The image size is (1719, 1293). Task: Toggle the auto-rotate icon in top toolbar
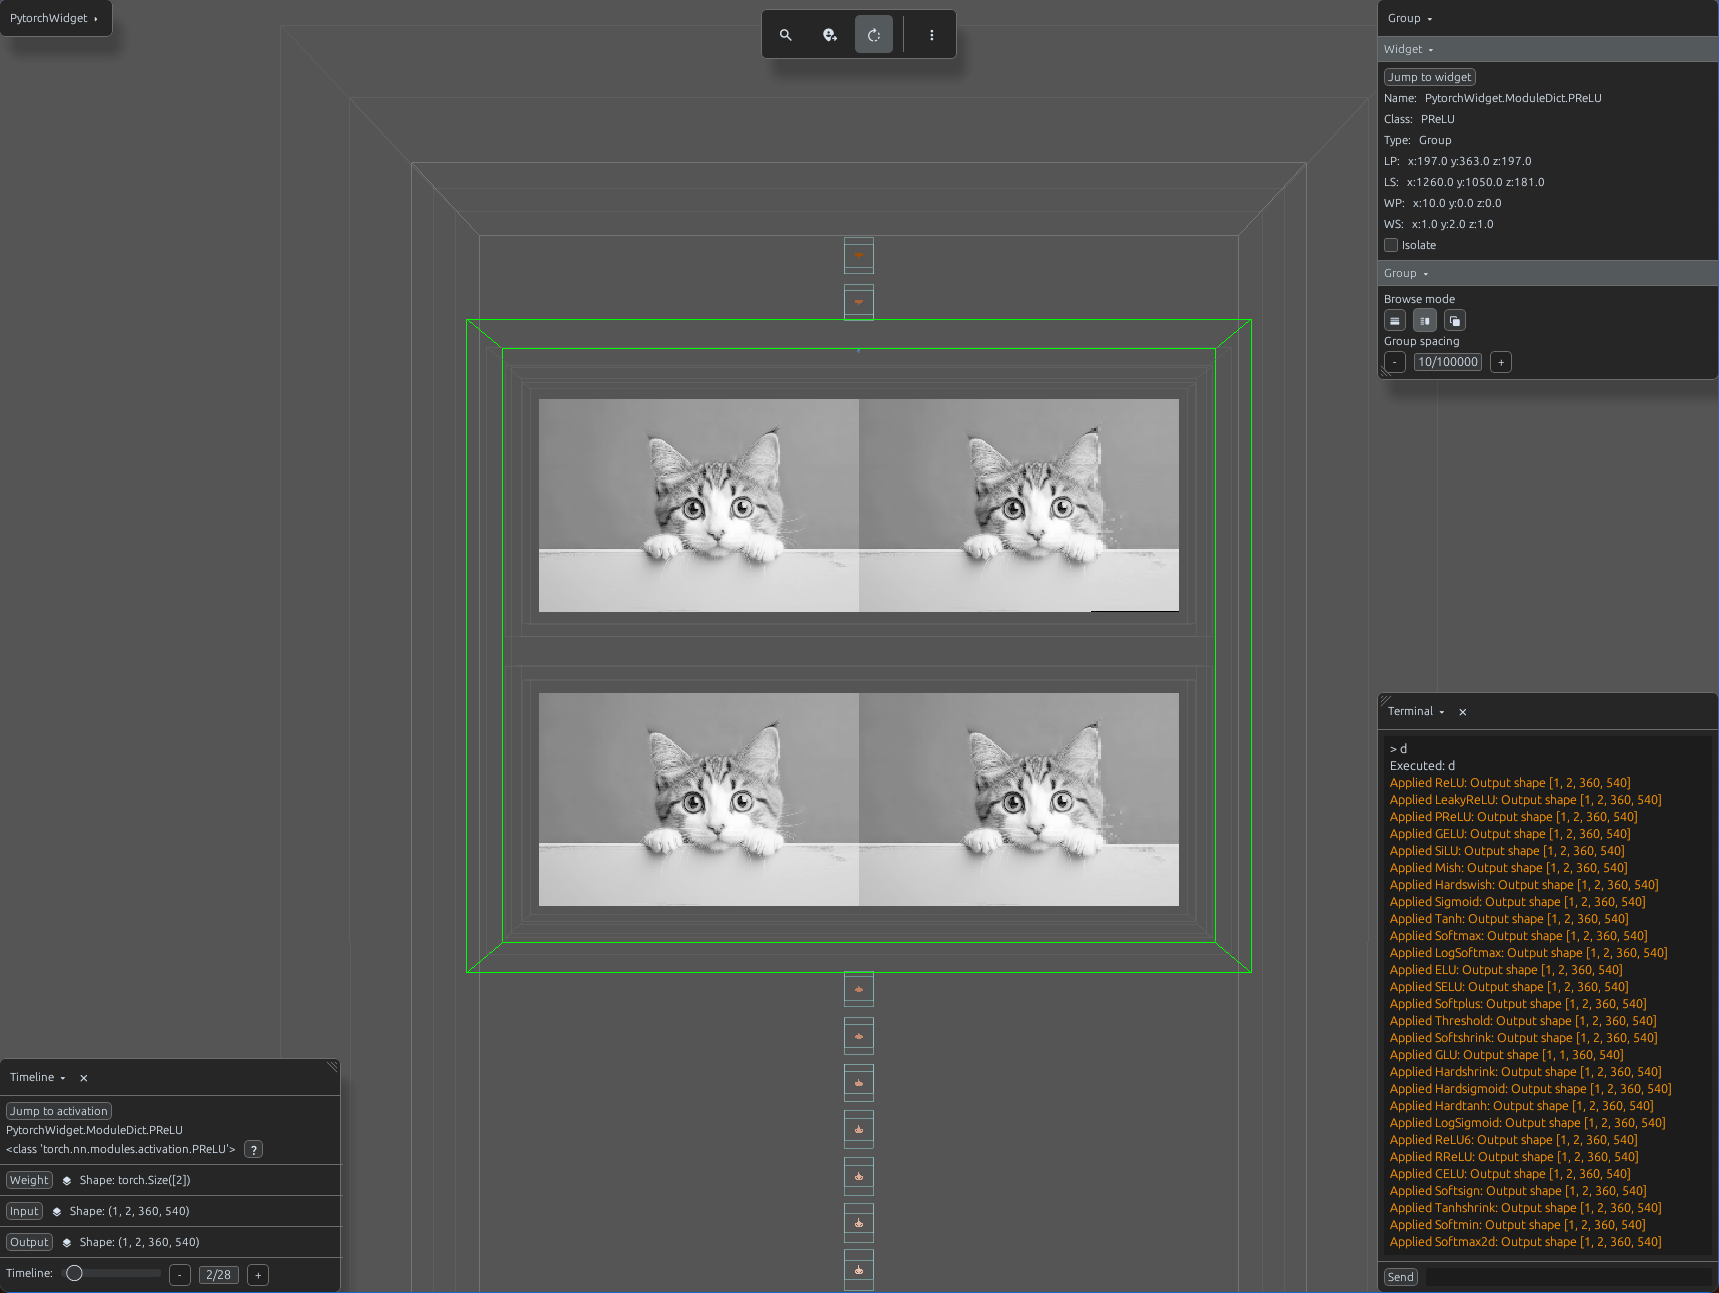click(874, 35)
